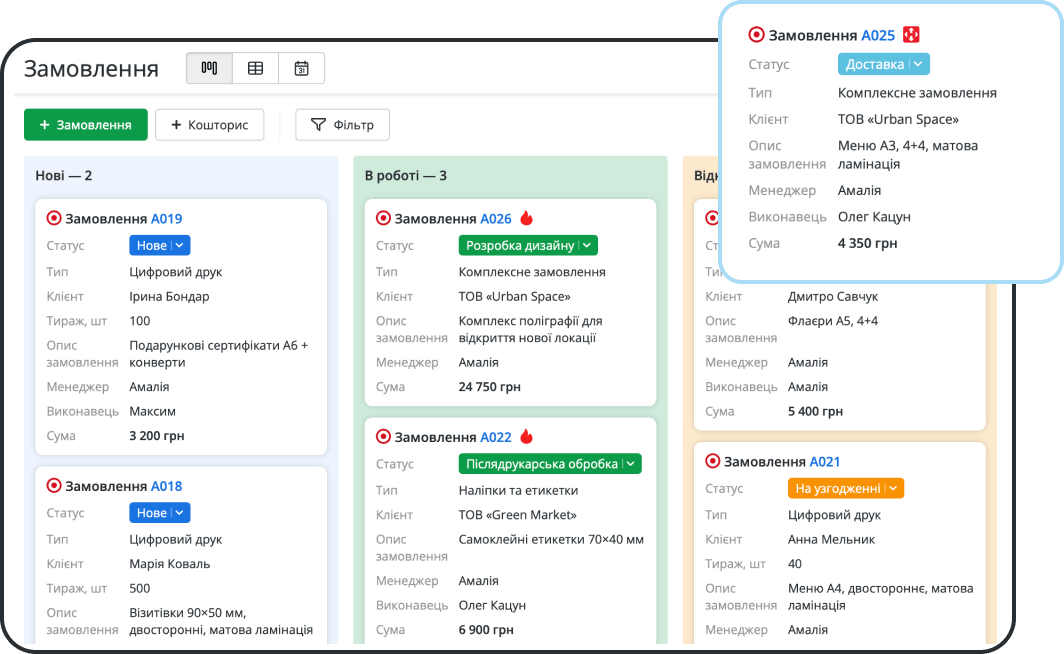Click client Дмитро Савчук
1064x654 pixels.
[x=833, y=296]
